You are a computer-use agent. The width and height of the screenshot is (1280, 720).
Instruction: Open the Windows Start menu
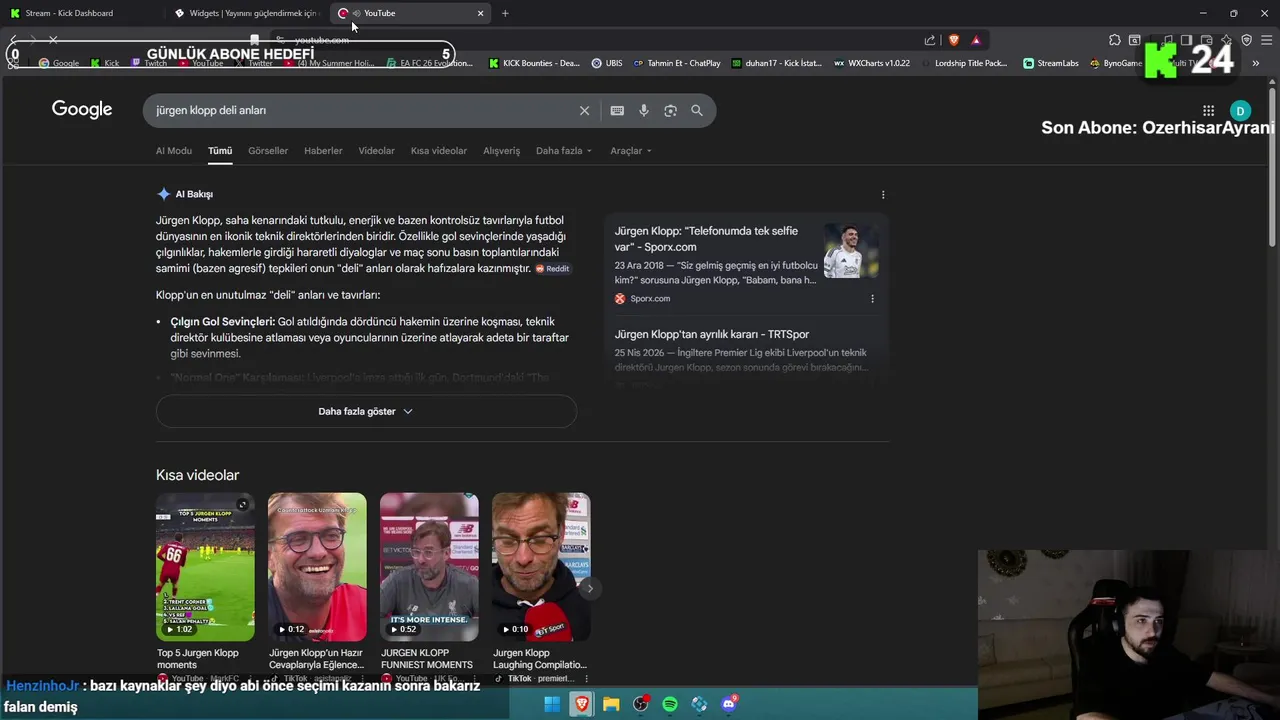552,704
